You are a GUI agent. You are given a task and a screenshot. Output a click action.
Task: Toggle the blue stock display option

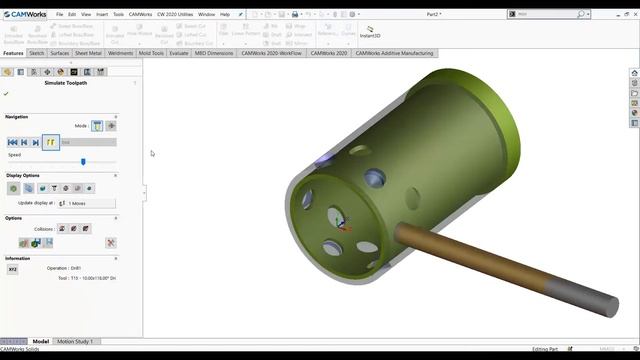click(29, 188)
